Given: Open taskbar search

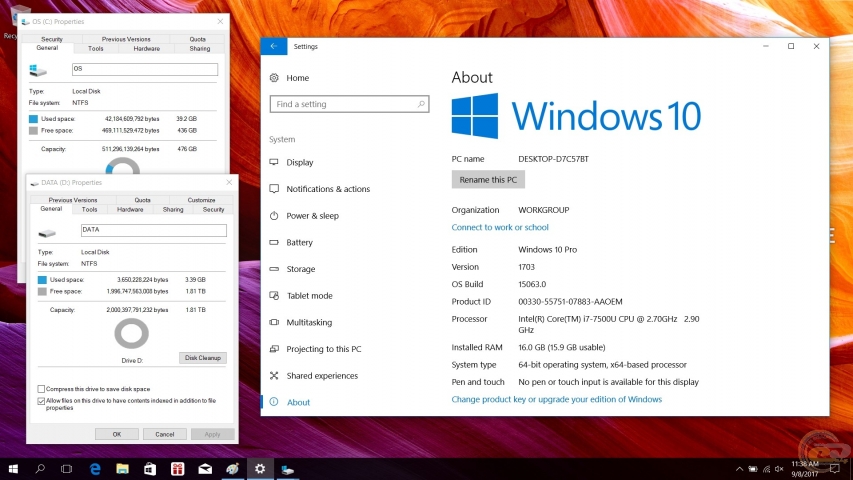Looking at the screenshot, I should tap(40, 469).
